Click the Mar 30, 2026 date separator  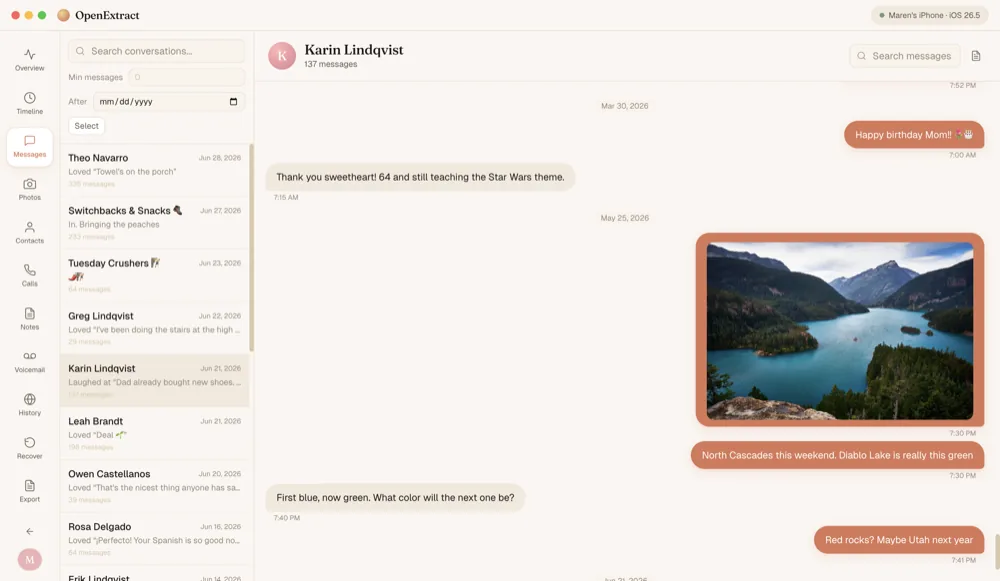click(x=624, y=106)
